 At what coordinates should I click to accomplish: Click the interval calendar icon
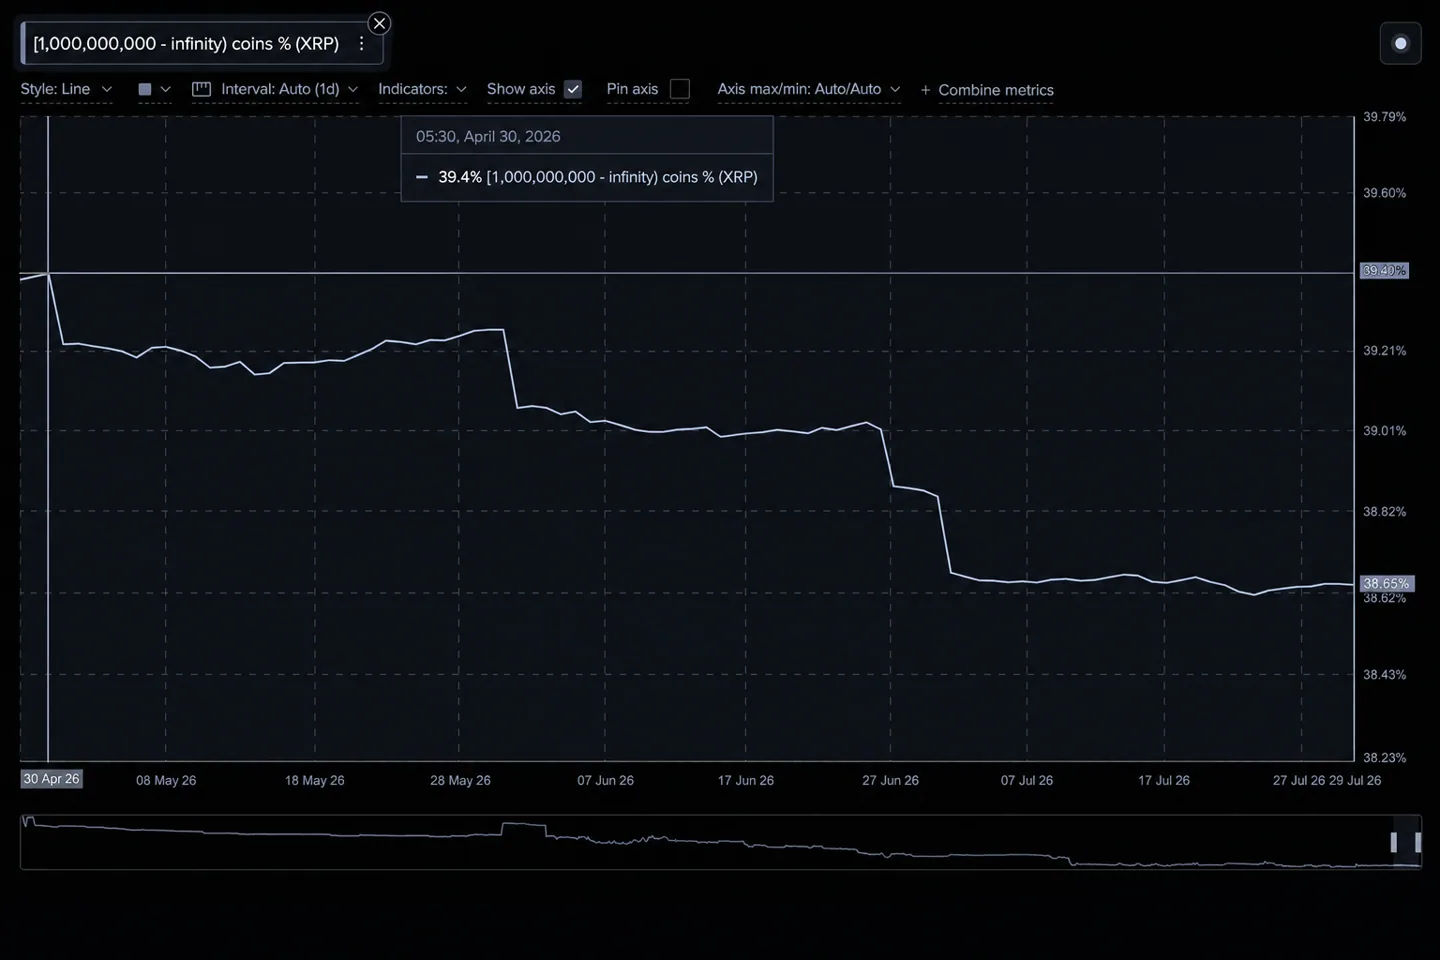pyautogui.click(x=201, y=89)
